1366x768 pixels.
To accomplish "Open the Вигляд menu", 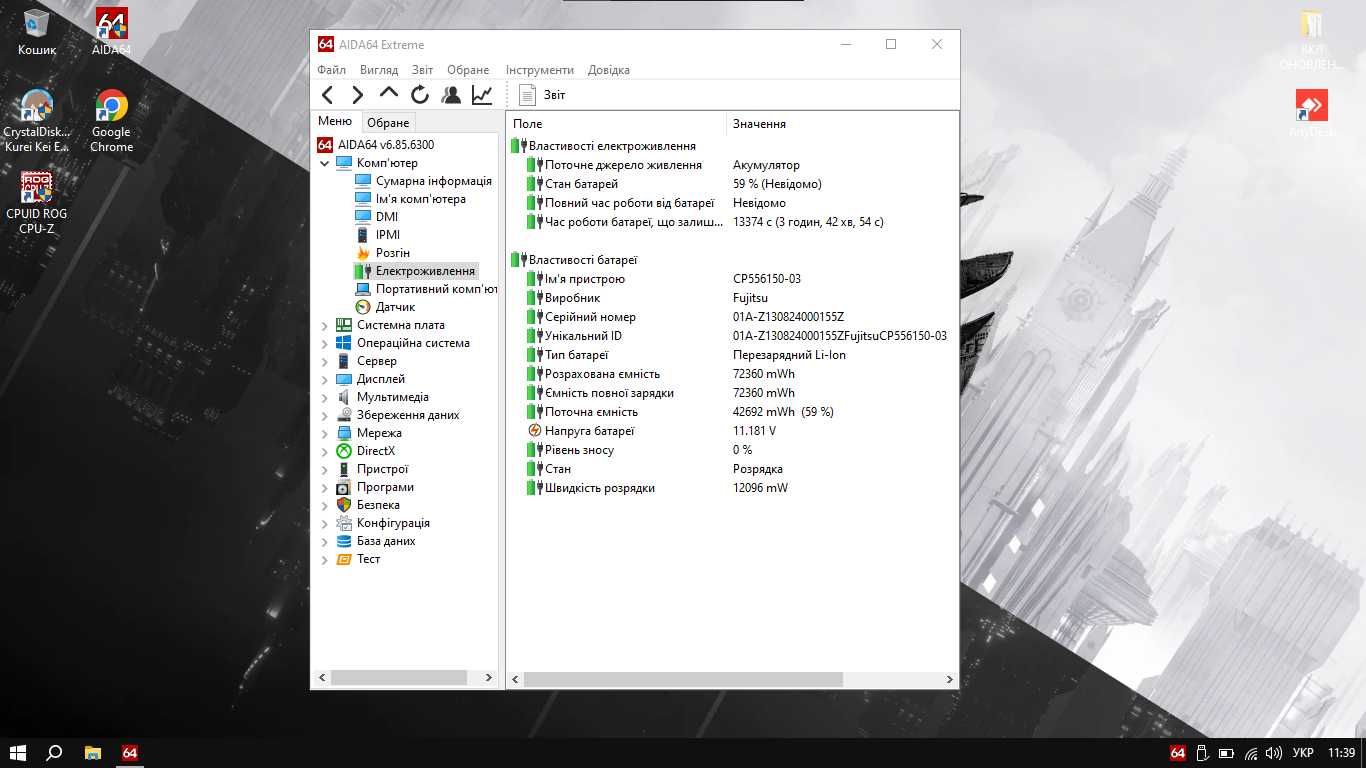I will [379, 70].
